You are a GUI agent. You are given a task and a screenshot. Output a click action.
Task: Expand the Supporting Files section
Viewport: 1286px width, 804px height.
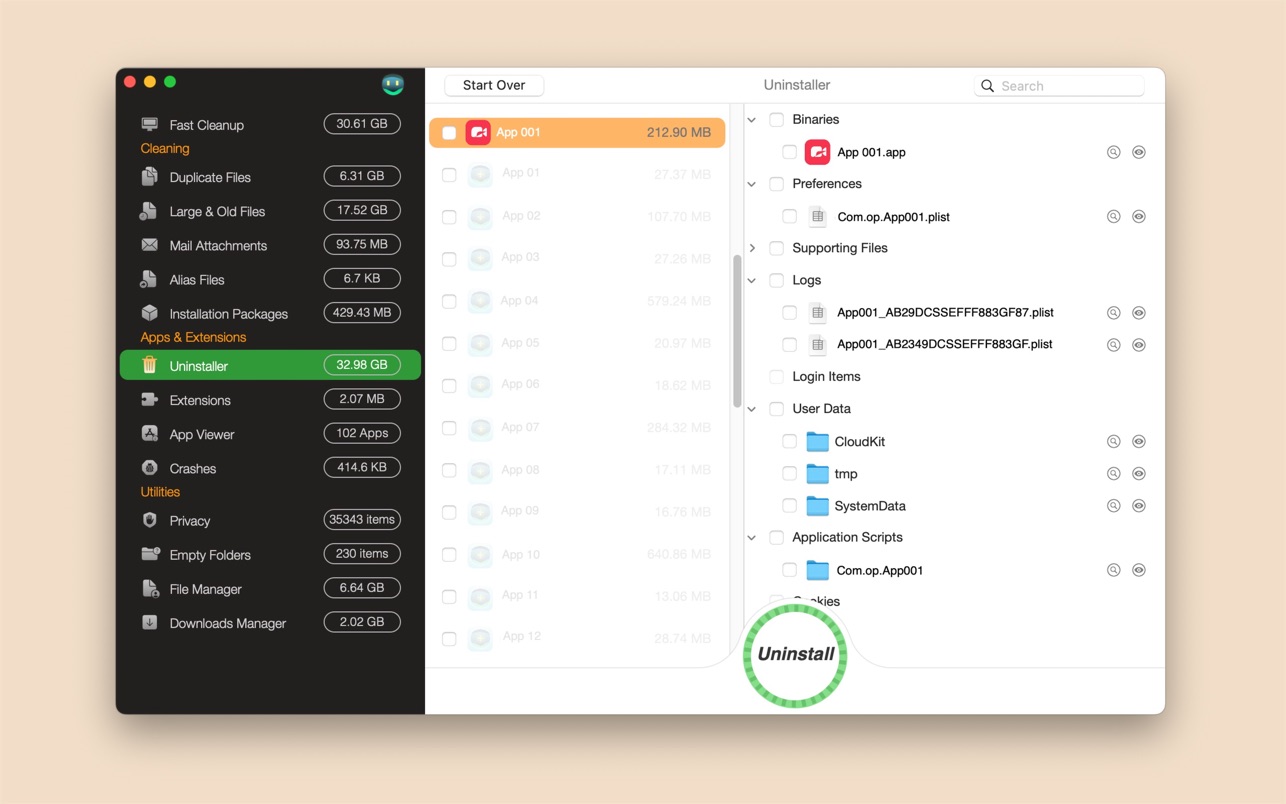coord(753,248)
